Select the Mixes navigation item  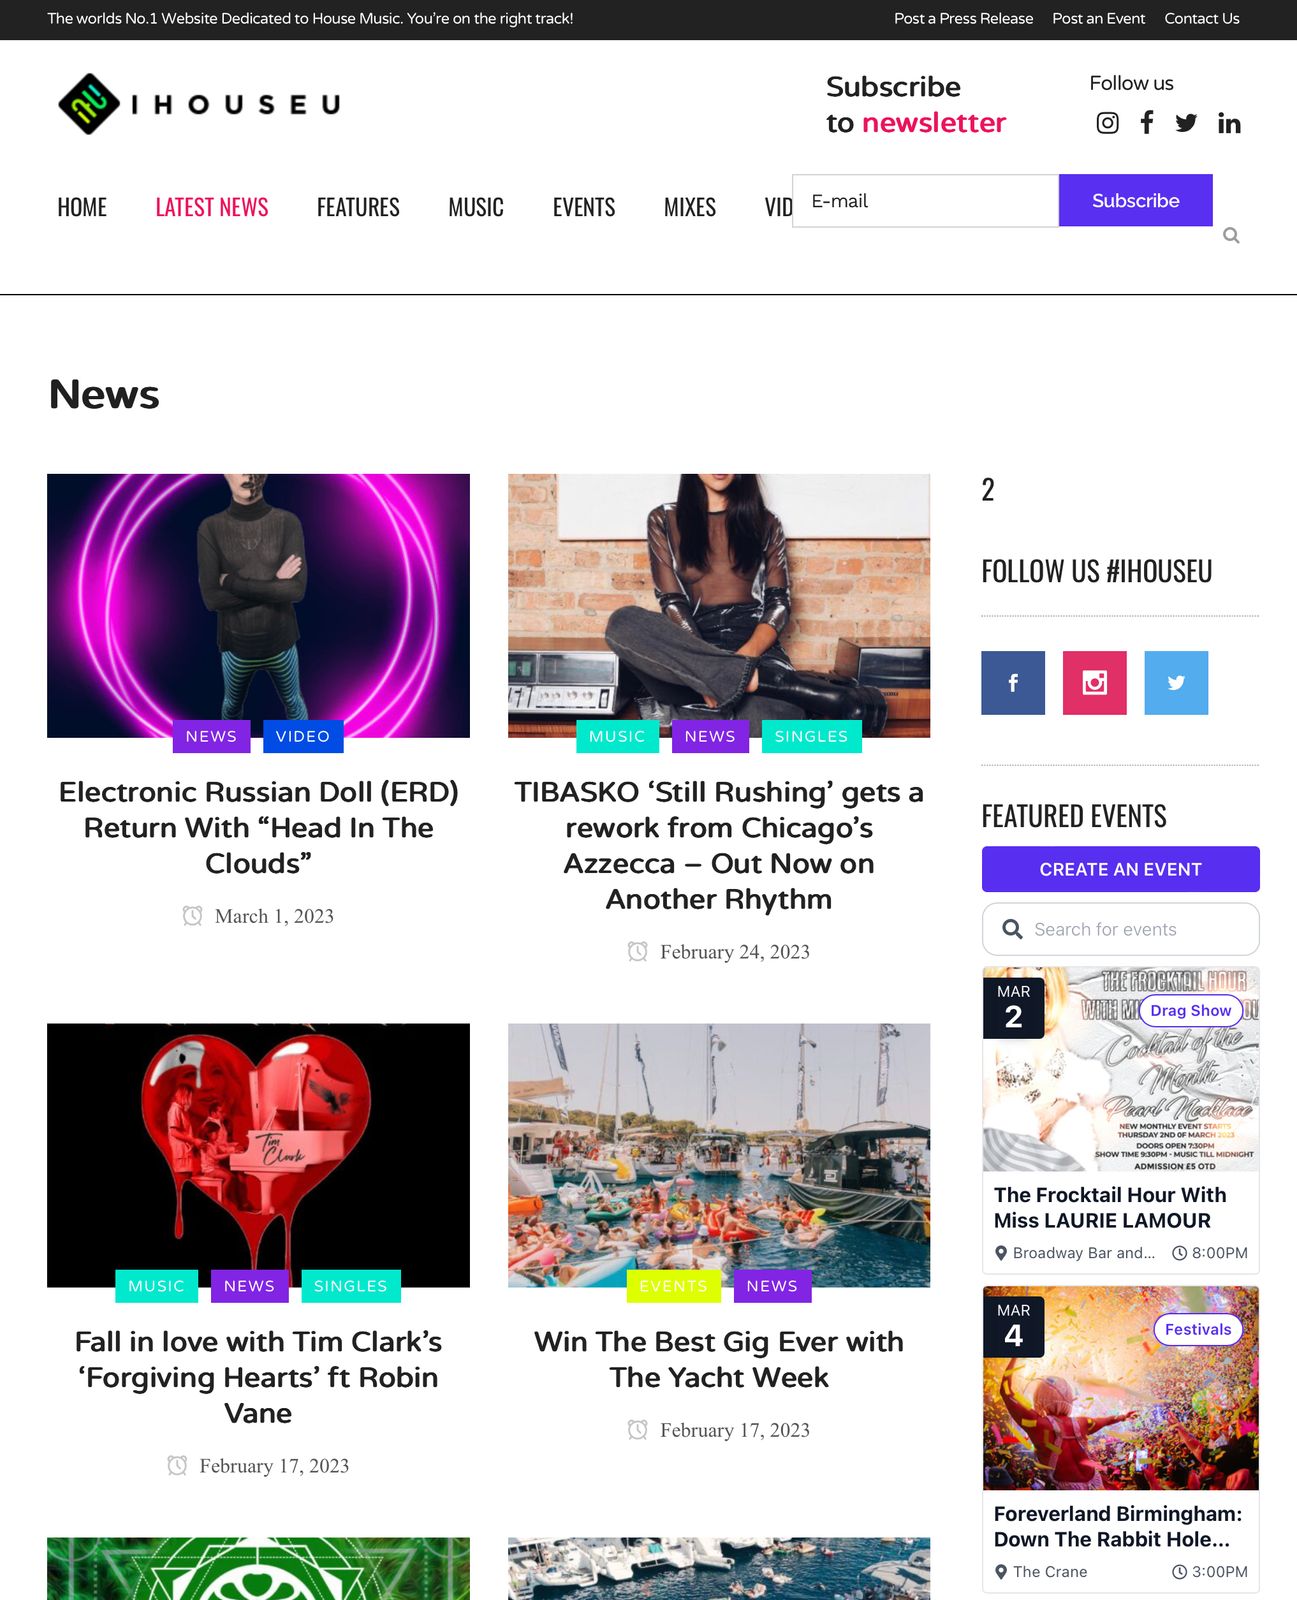pyautogui.click(x=690, y=207)
